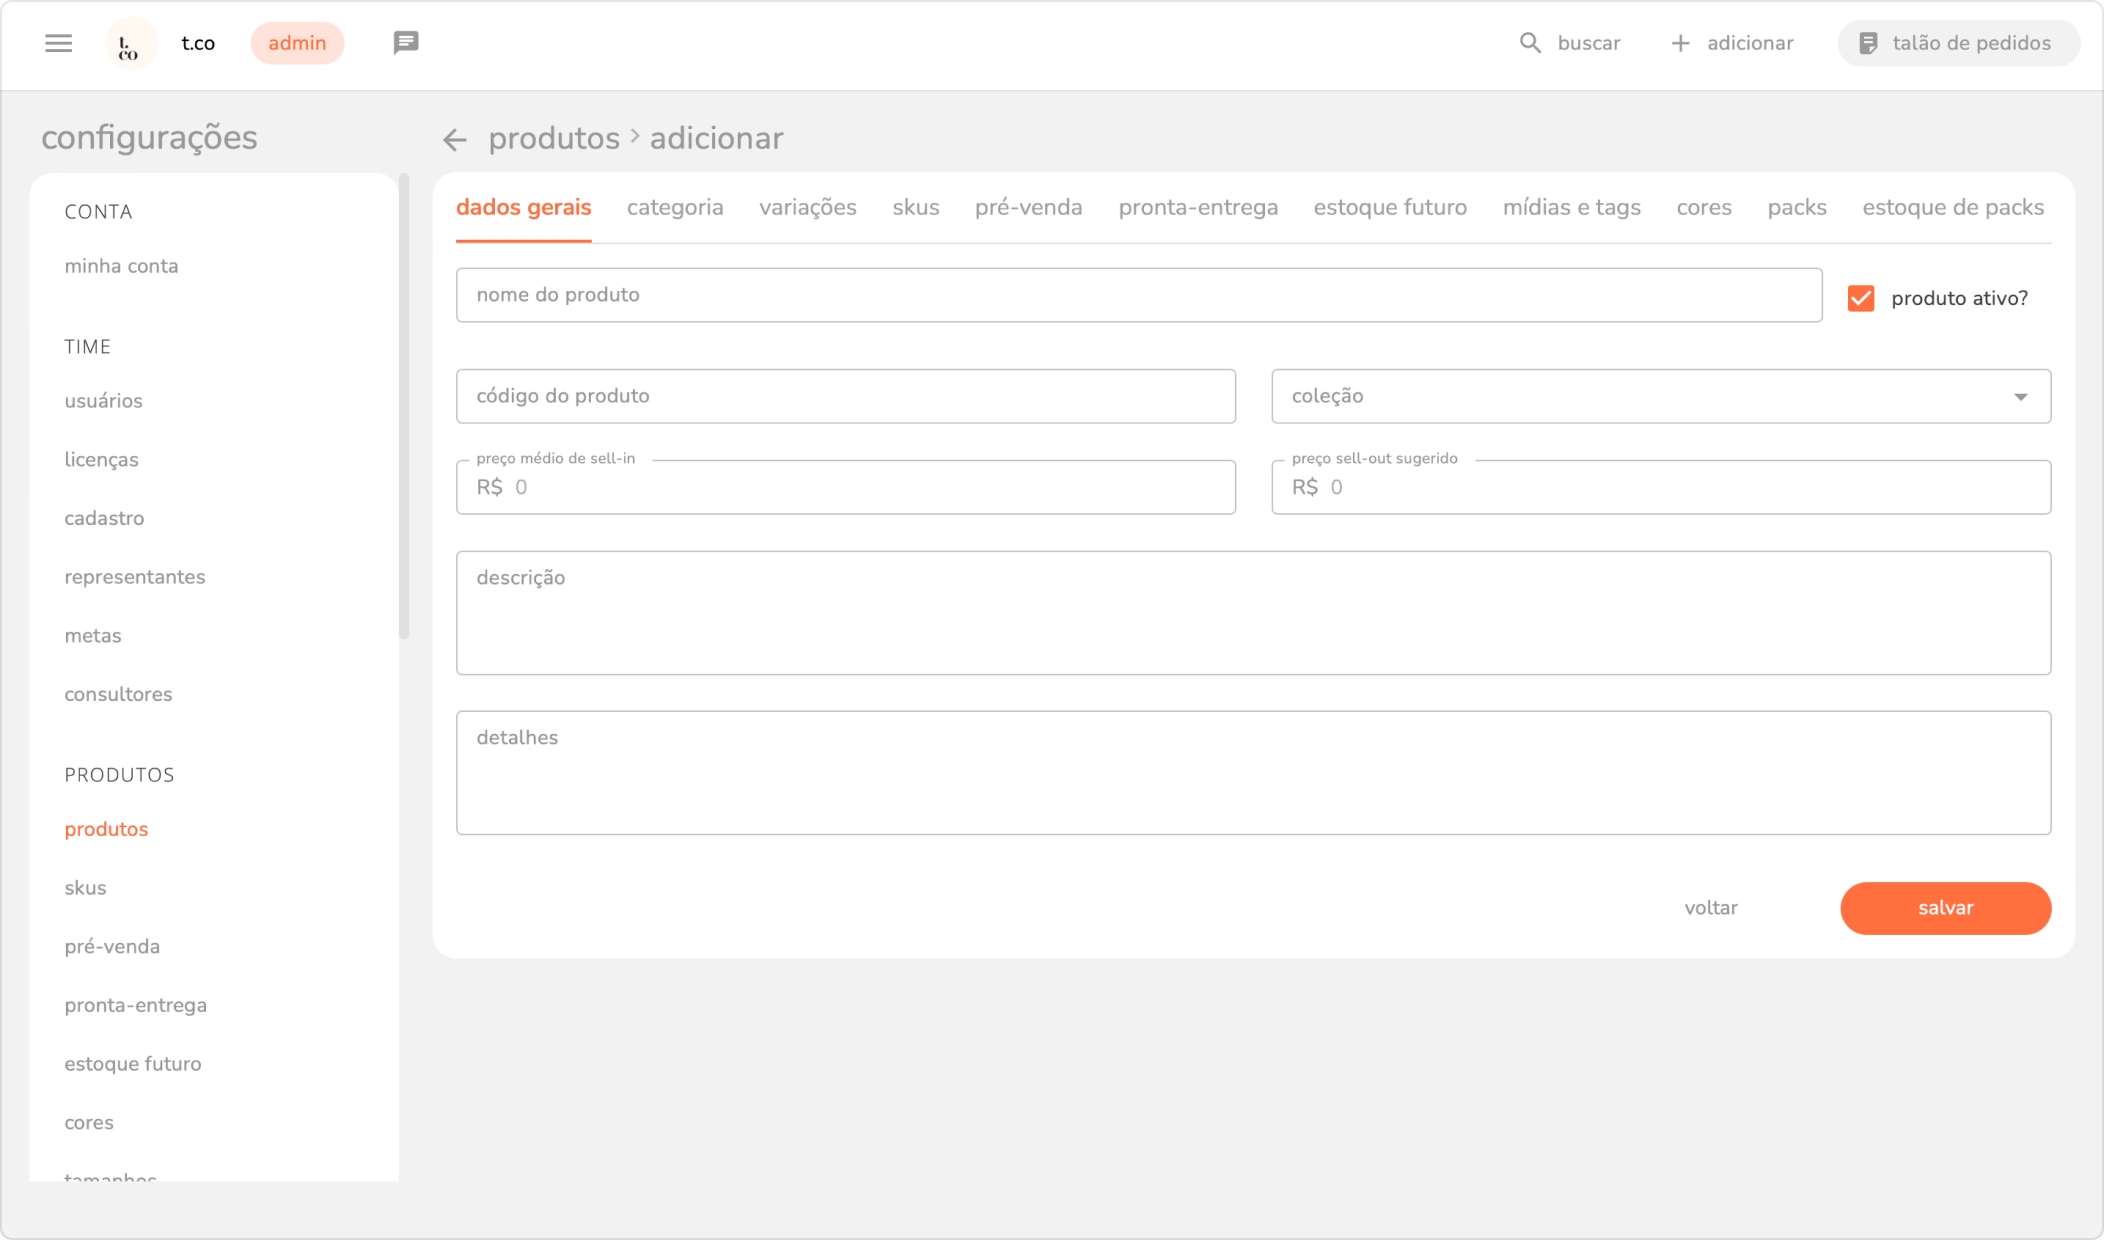2104x1240 pixels.
Task: Open the coleção combo box
Action: (1640, 396)
